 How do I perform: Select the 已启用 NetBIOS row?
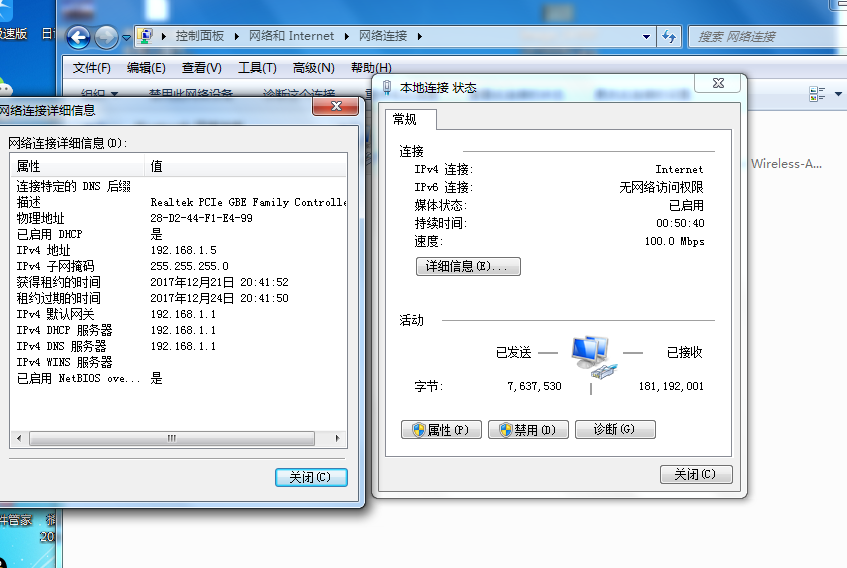pos(179,378)
